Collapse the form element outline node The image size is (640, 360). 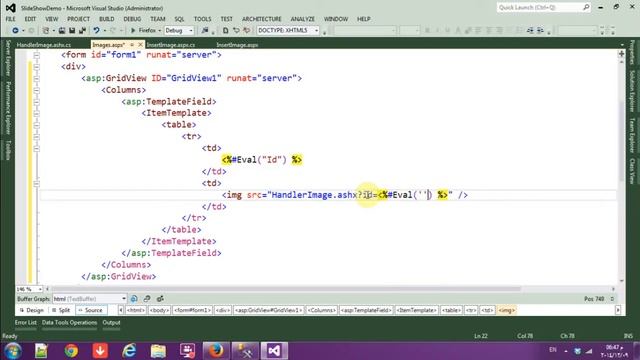(x=36, y=55)
